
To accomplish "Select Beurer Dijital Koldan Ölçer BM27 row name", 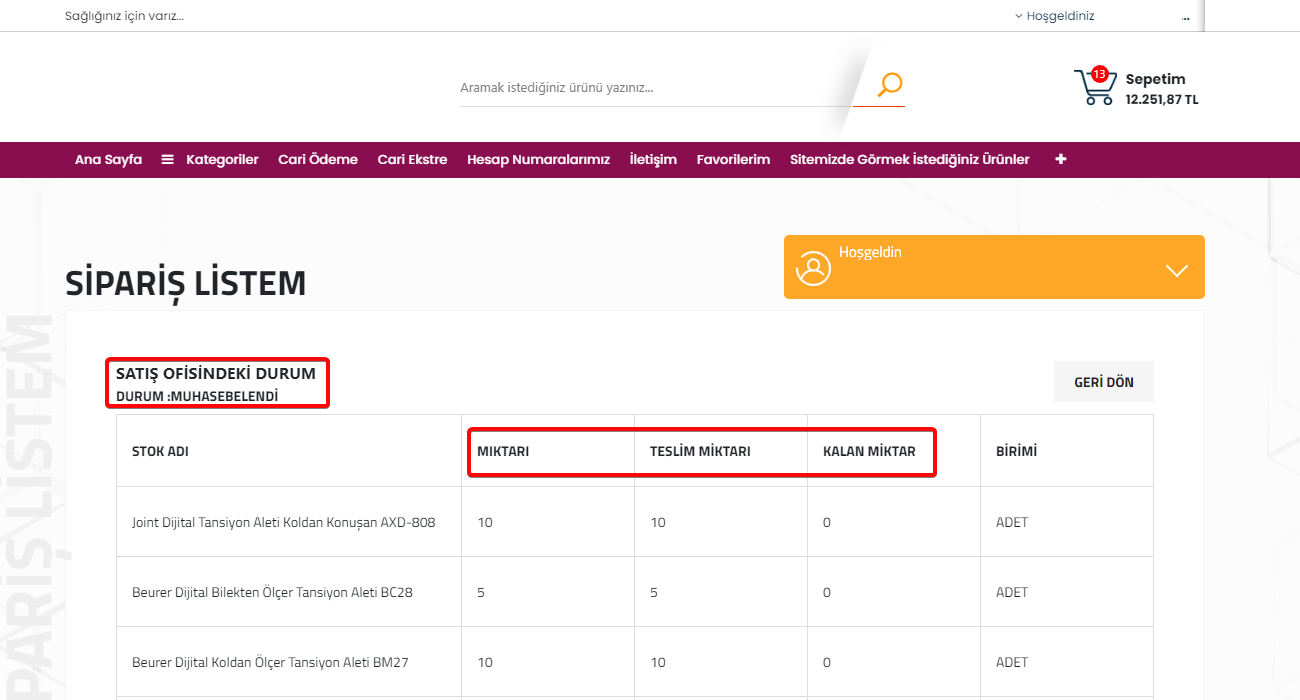I will (270, 662).
